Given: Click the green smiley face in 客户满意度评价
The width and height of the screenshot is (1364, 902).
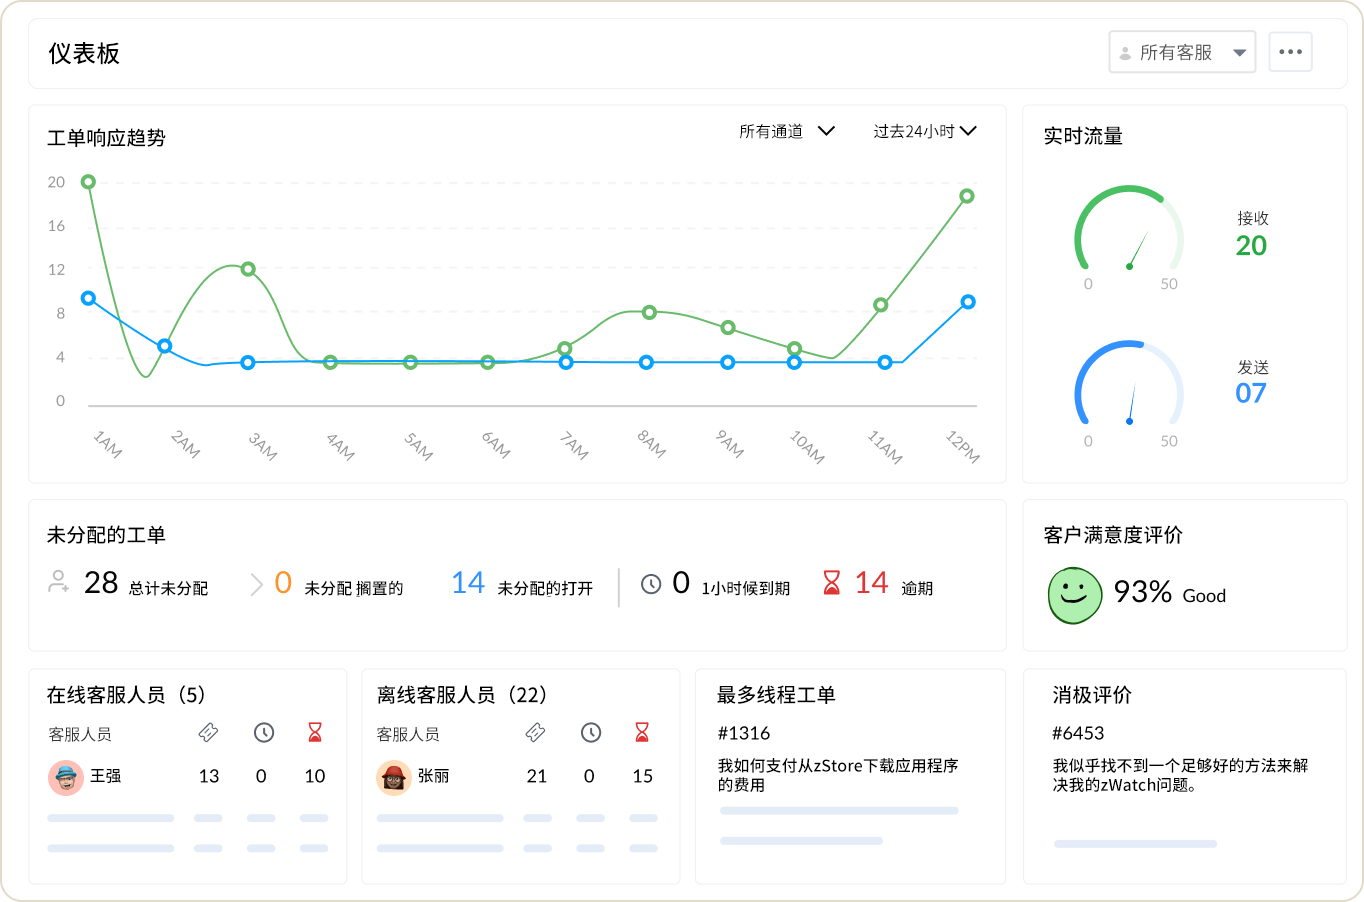Looking at the screenshot, I should [x=1074, y=595].
